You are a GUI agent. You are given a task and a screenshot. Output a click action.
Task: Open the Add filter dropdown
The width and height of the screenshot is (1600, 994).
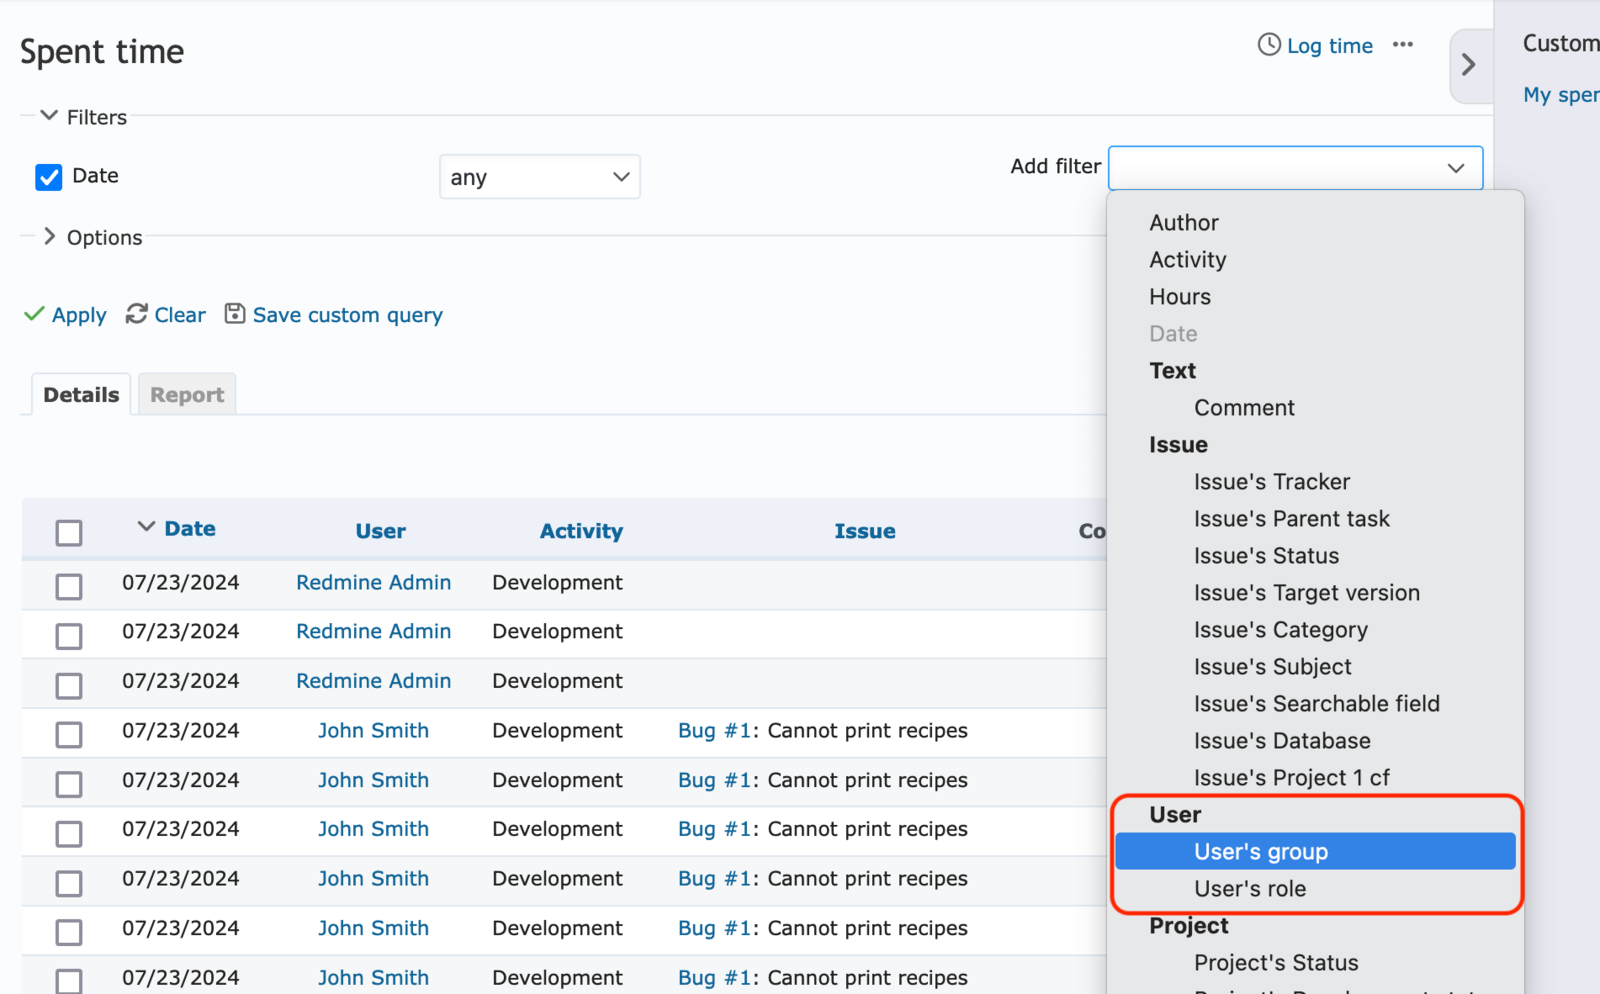click(x=1294, y=167)
